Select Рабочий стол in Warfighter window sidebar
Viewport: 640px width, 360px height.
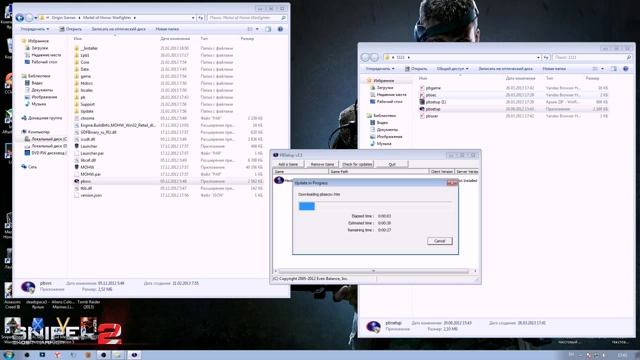click(42, 62)
